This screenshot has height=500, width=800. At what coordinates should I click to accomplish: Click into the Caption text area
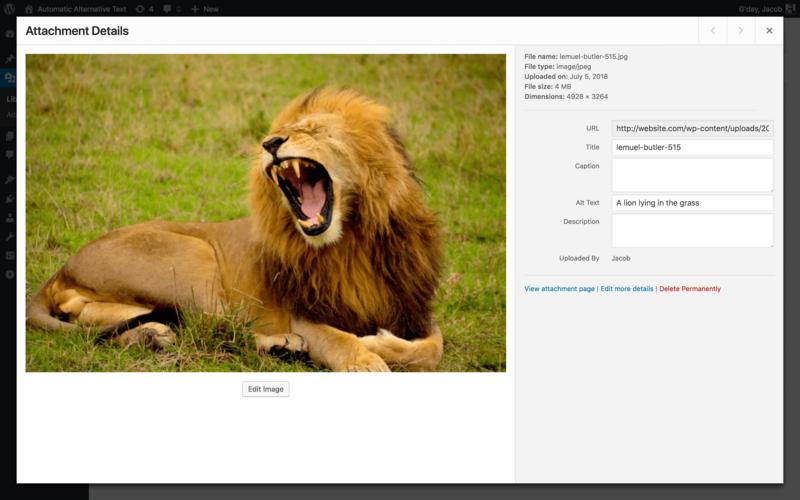[x=692, y=174]
